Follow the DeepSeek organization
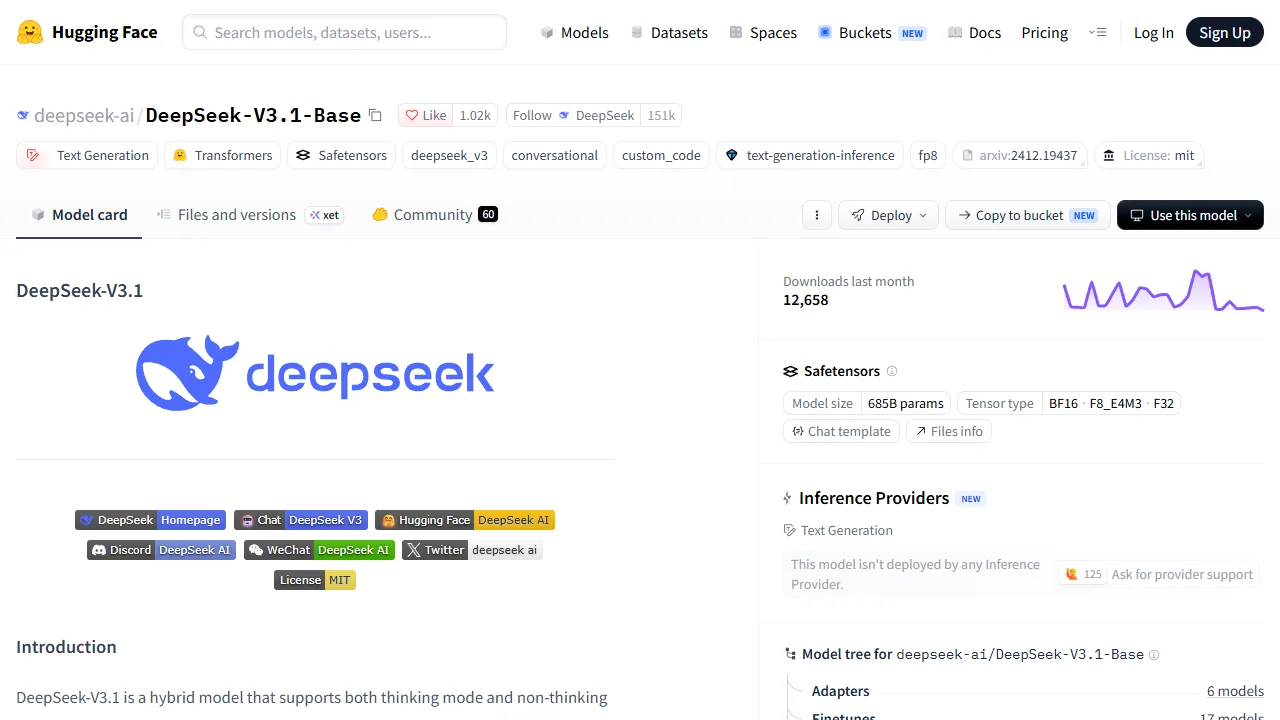Screen dimensions: 1280x720 [x=574, y=115]
